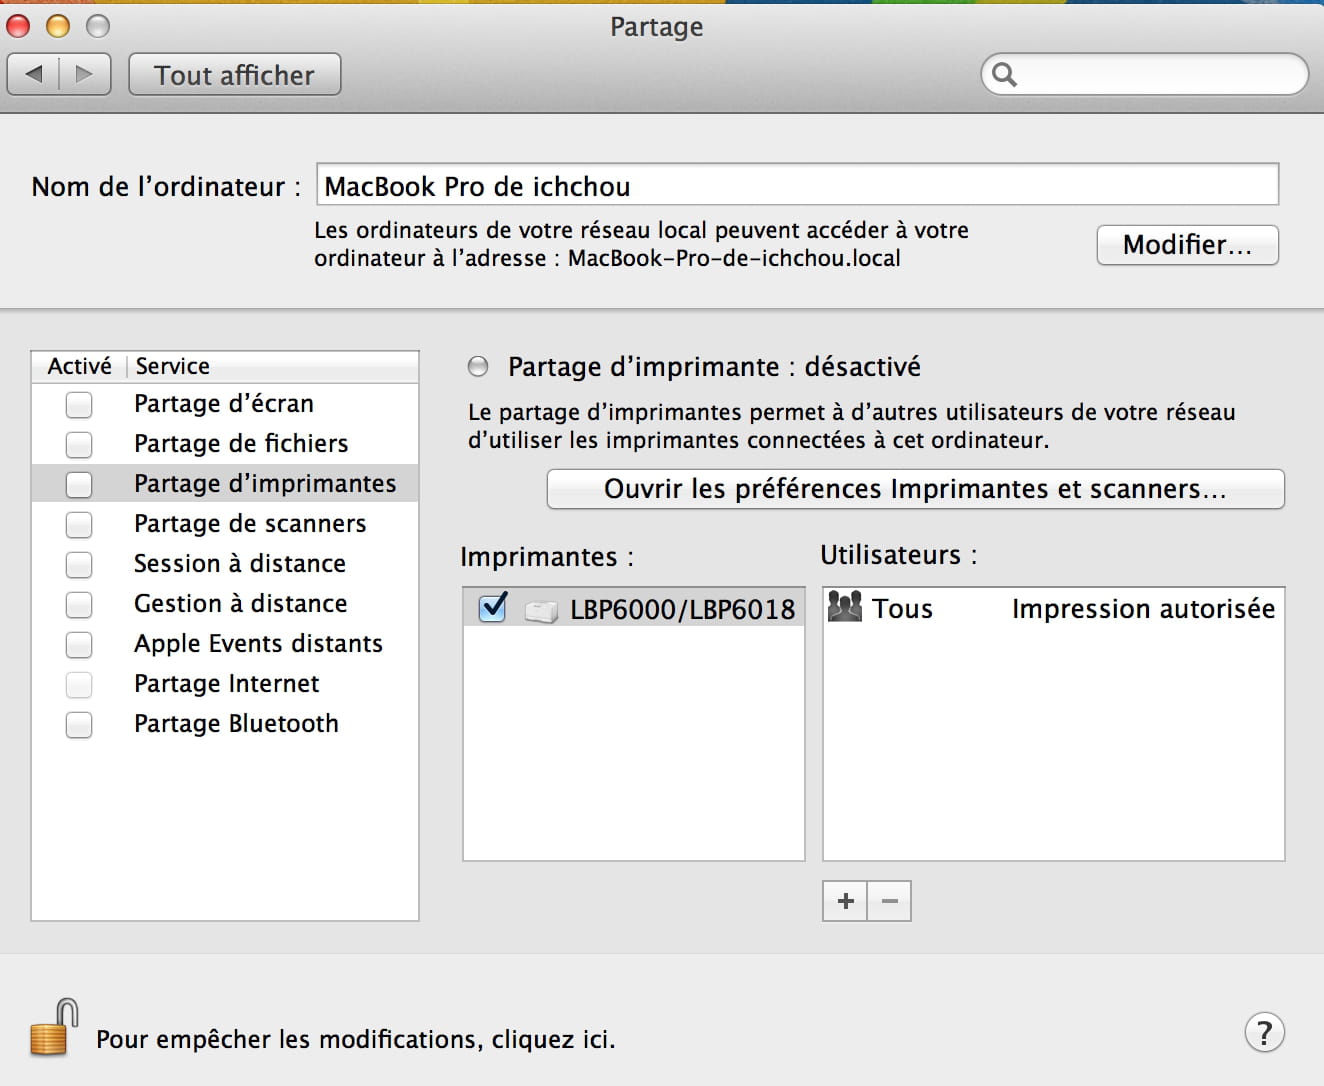This screenshot has height=1086, width=1324.
Task: Click the magnifying glass search icon
Action: (x=1005, y=75)
